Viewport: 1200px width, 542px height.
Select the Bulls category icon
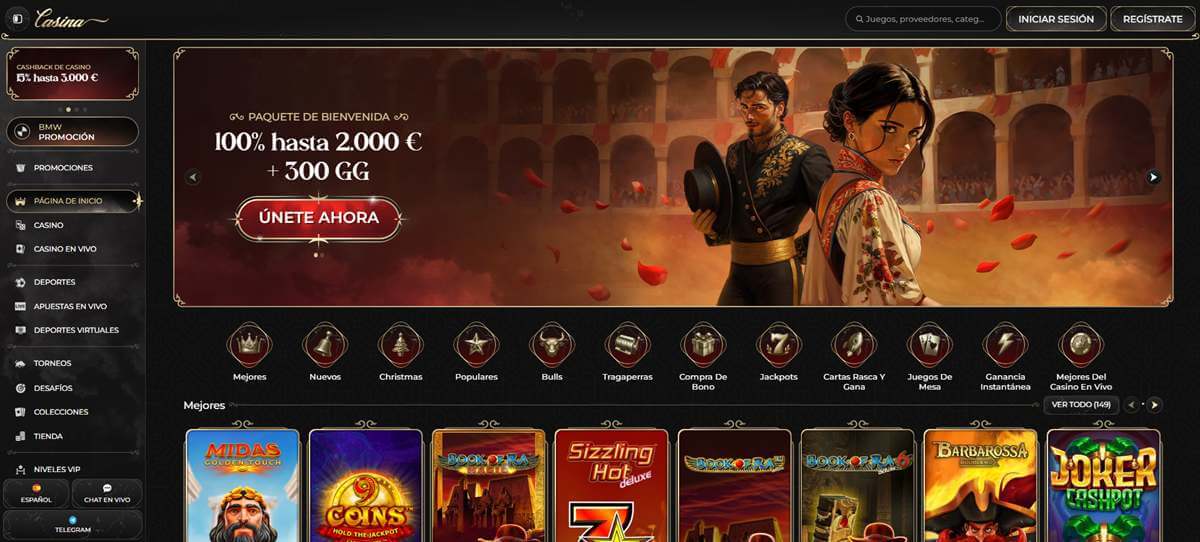pos(551,344)
